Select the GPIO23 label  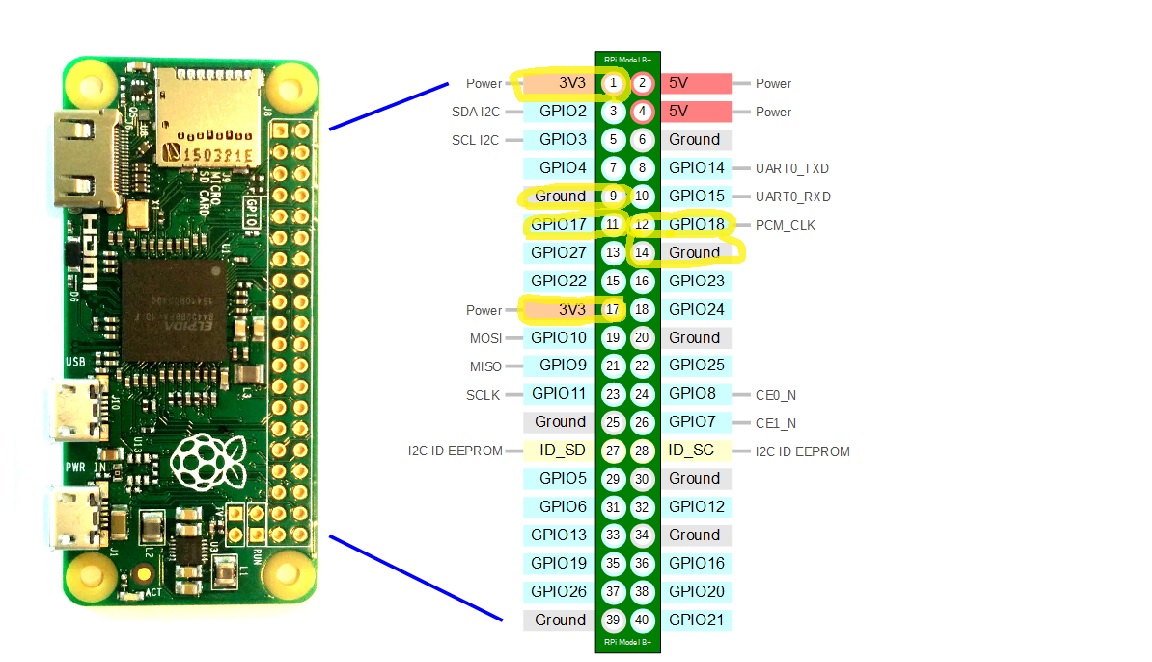696,281
